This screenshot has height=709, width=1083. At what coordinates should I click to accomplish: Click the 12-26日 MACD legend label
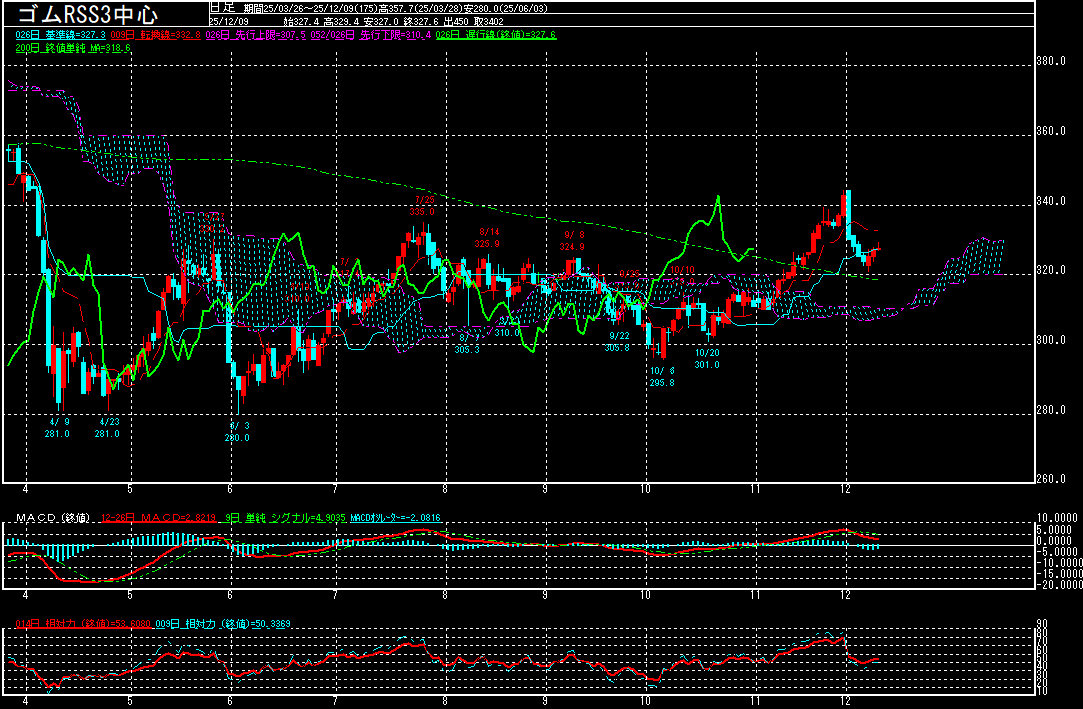click(x=159, y=518)
